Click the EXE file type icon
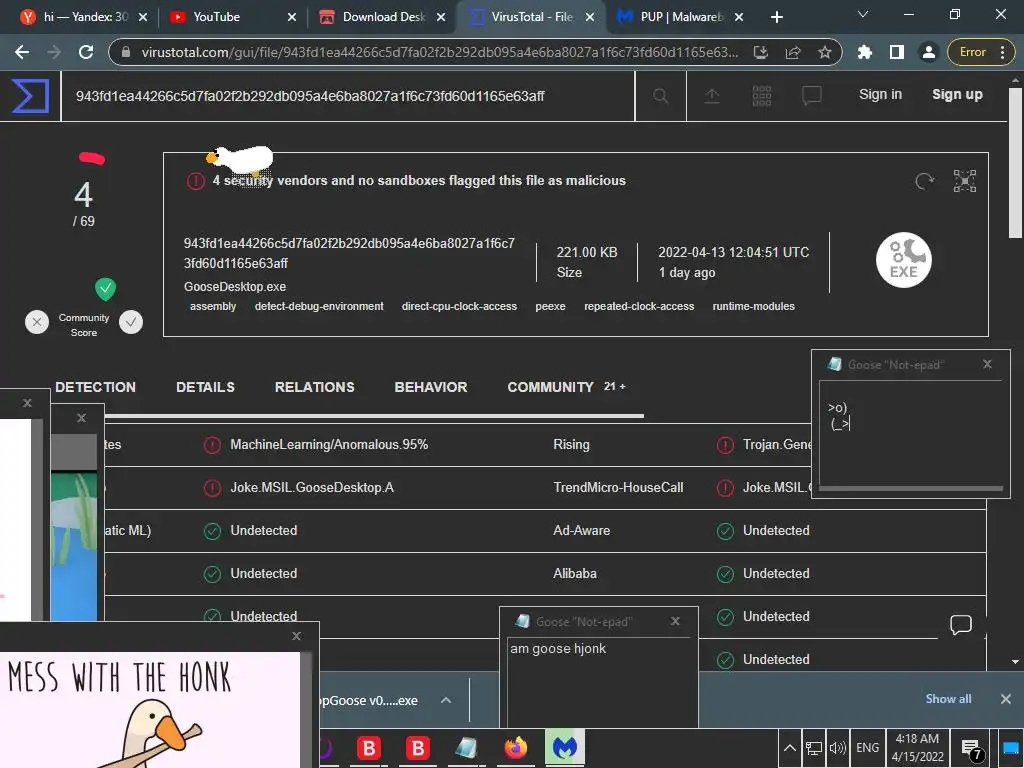 point(903,260)
